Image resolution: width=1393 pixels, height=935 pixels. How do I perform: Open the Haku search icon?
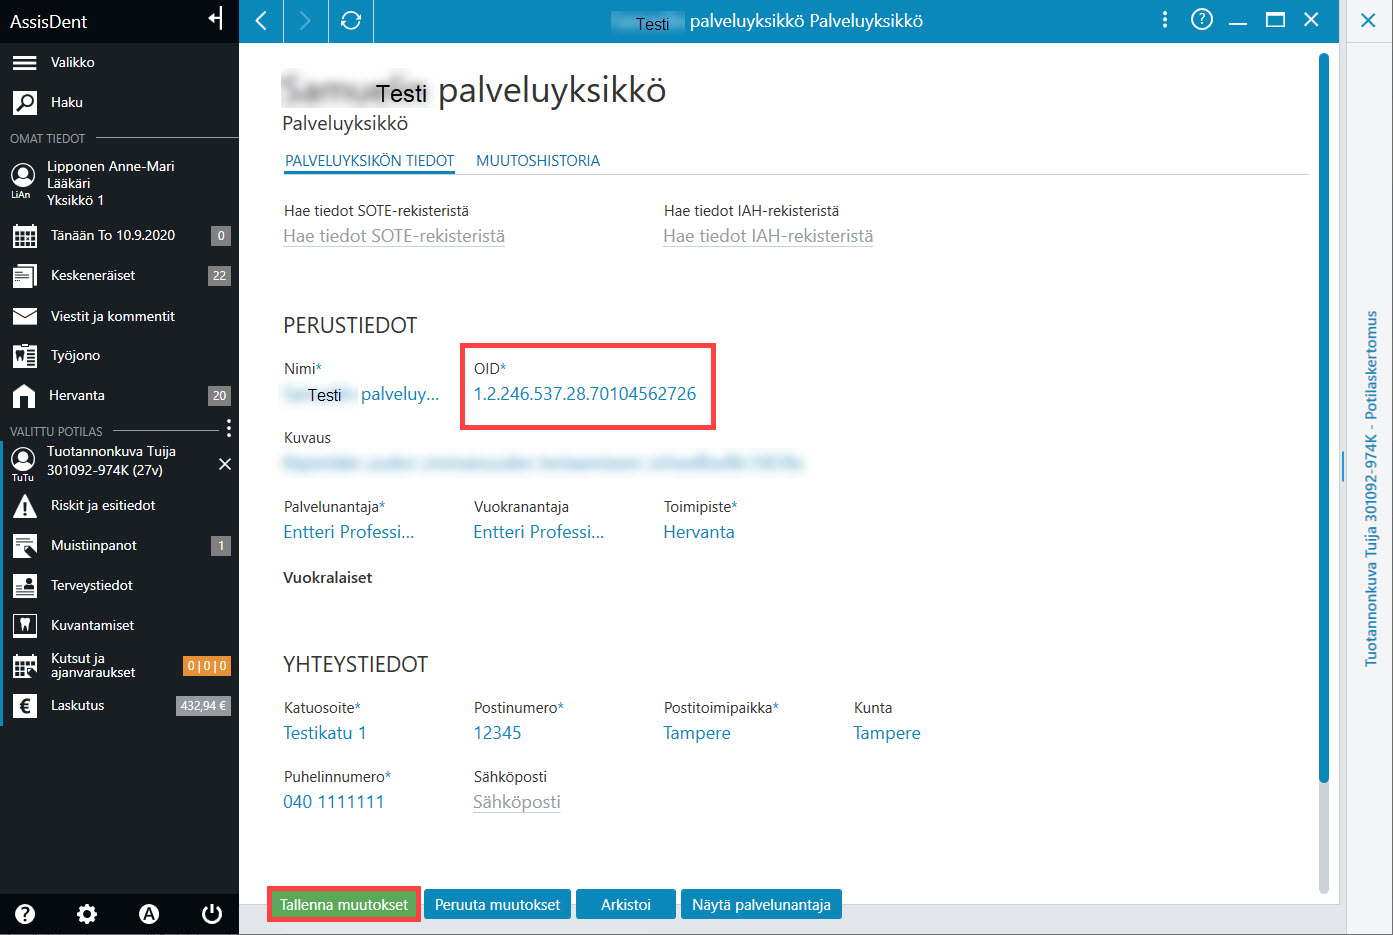pos(24,102)
